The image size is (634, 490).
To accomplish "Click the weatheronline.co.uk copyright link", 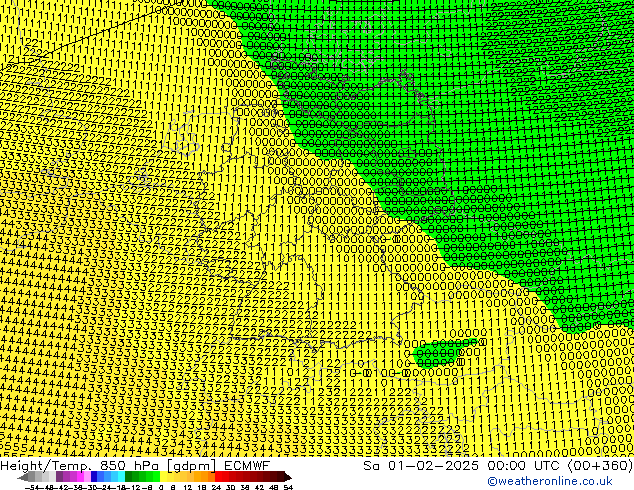I will (549, 481).
